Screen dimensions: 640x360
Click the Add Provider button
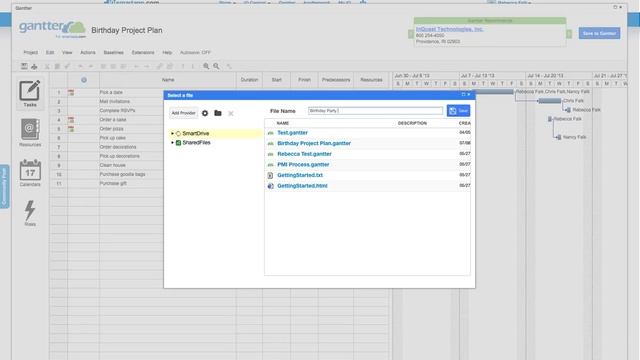tap(183, 113)
